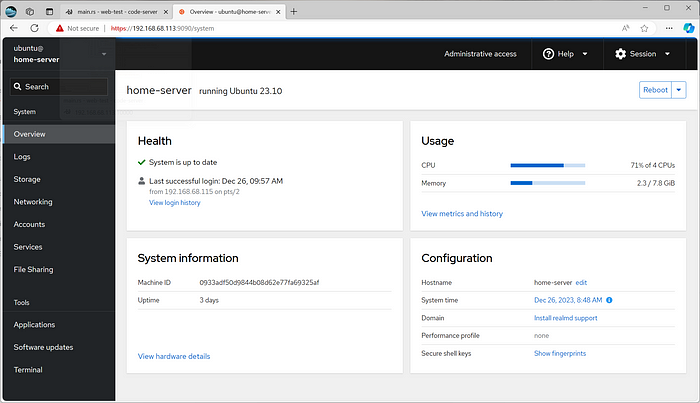Screen dimensions: 700x403
Task: Go to Networking in the sidebar
Action: pos(33,201)
